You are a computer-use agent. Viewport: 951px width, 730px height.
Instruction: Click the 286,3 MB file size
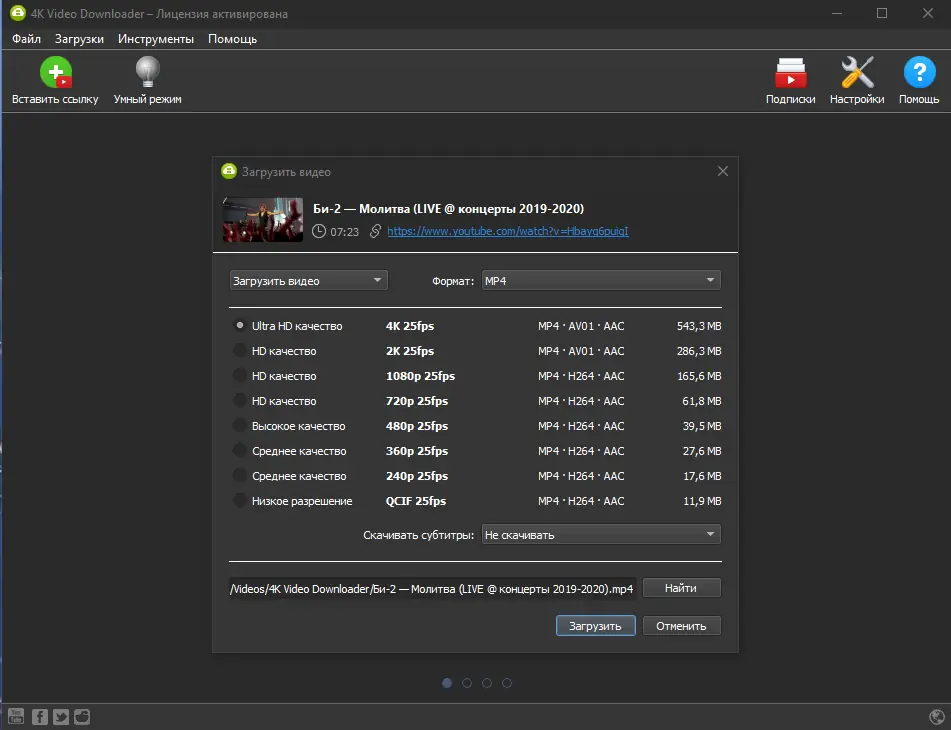699,351
